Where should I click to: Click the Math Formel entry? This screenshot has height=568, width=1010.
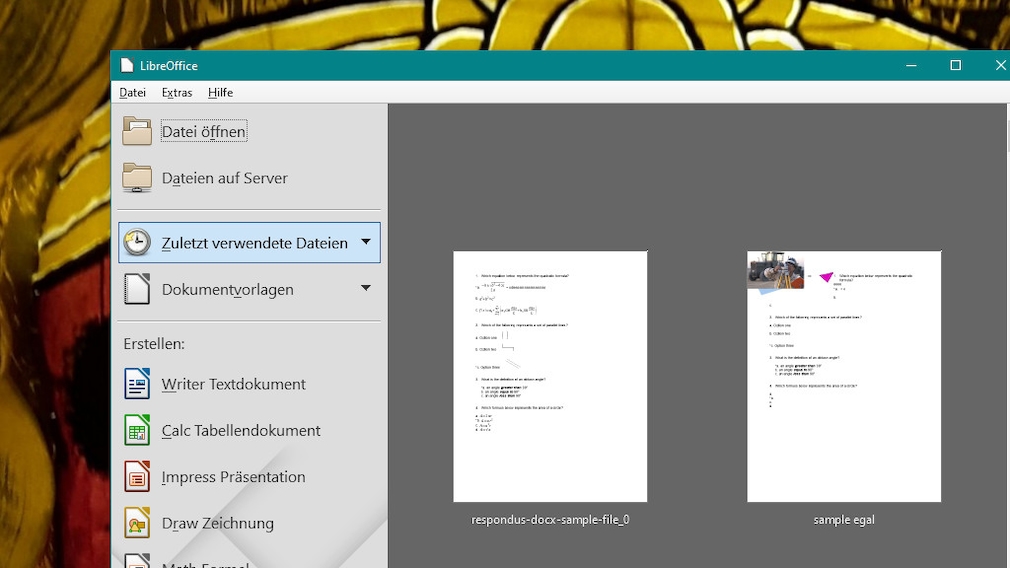(205, 562)
